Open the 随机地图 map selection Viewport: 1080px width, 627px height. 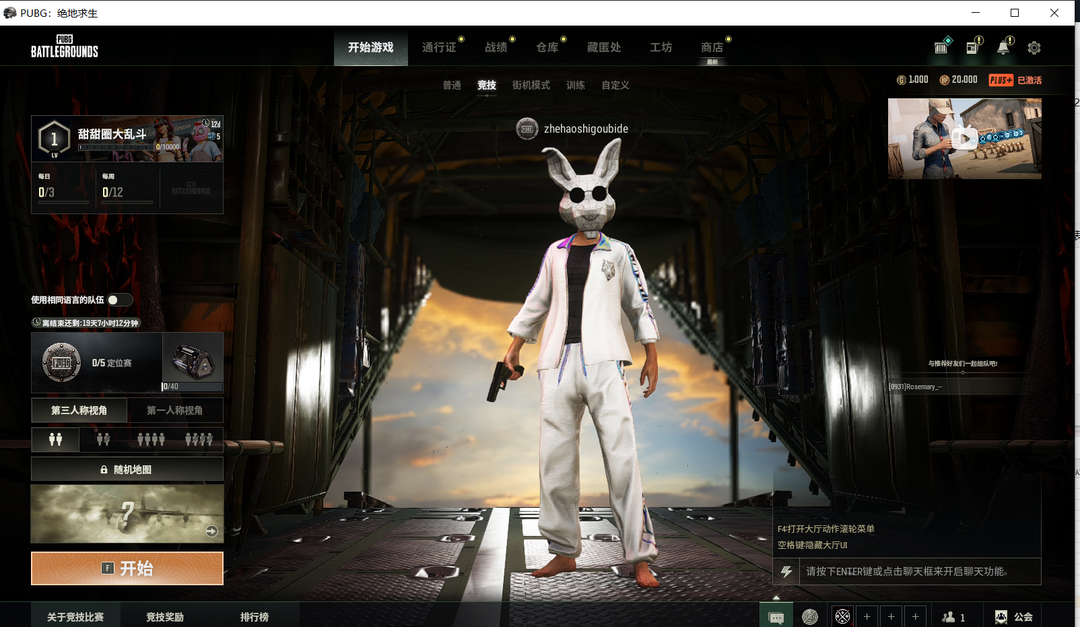point(127,469)
